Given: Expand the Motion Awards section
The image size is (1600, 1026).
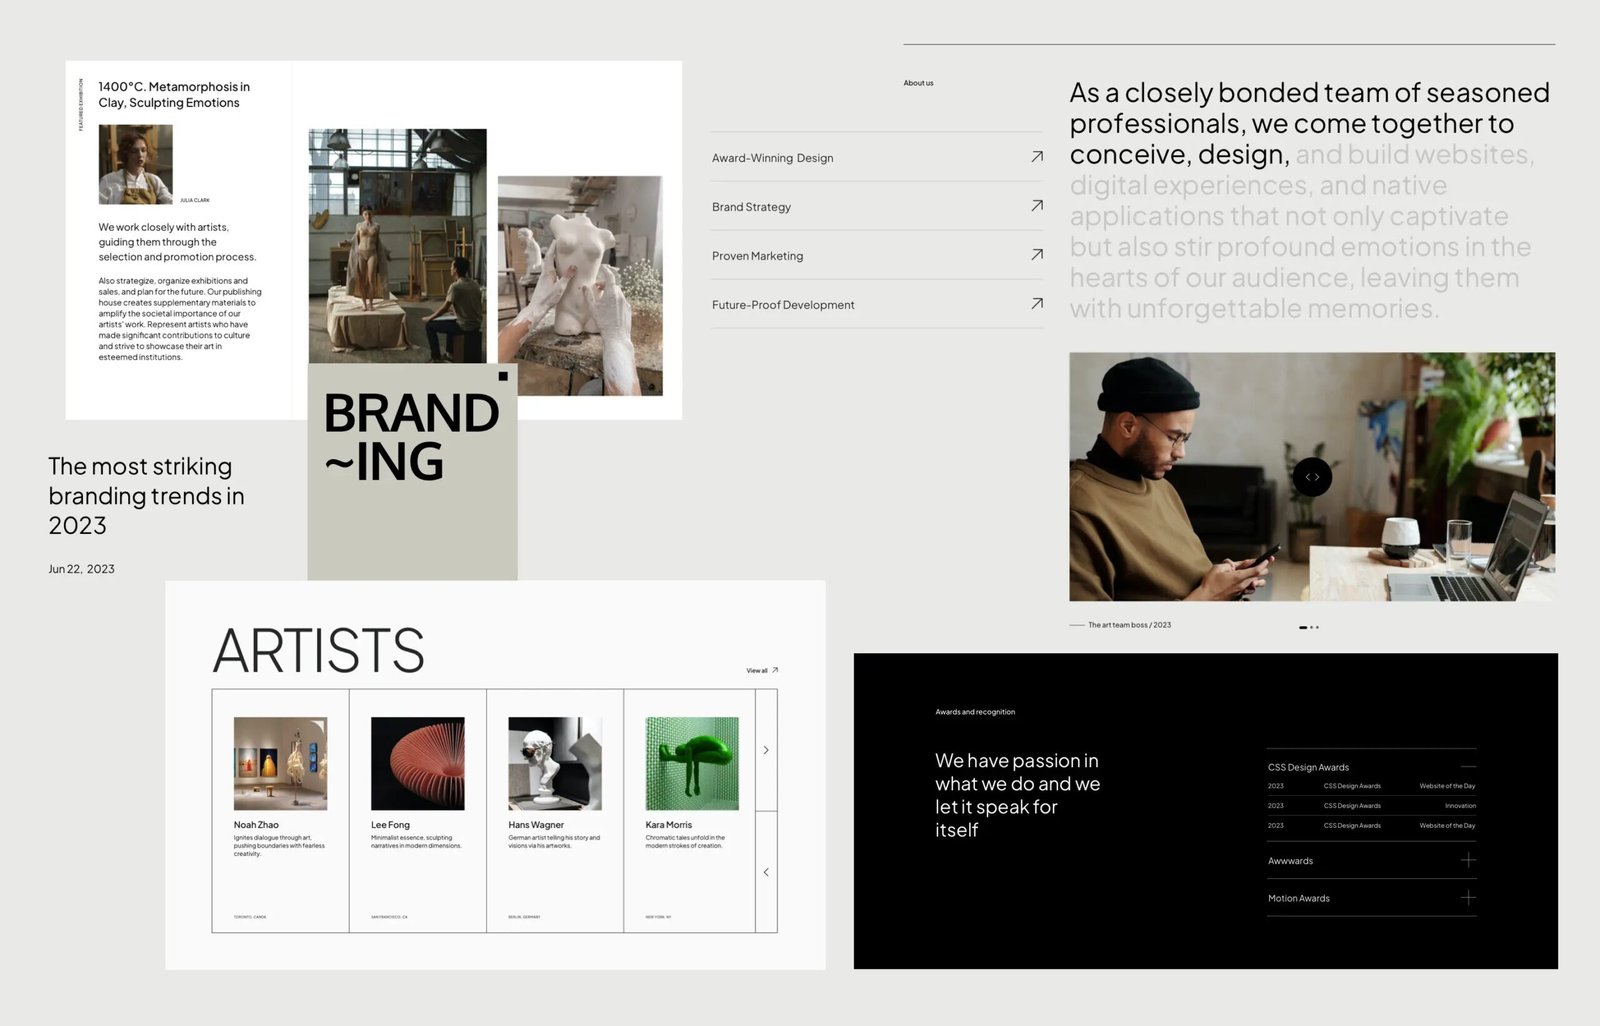Looking at the screenshot, I should tap(1467, 898).
